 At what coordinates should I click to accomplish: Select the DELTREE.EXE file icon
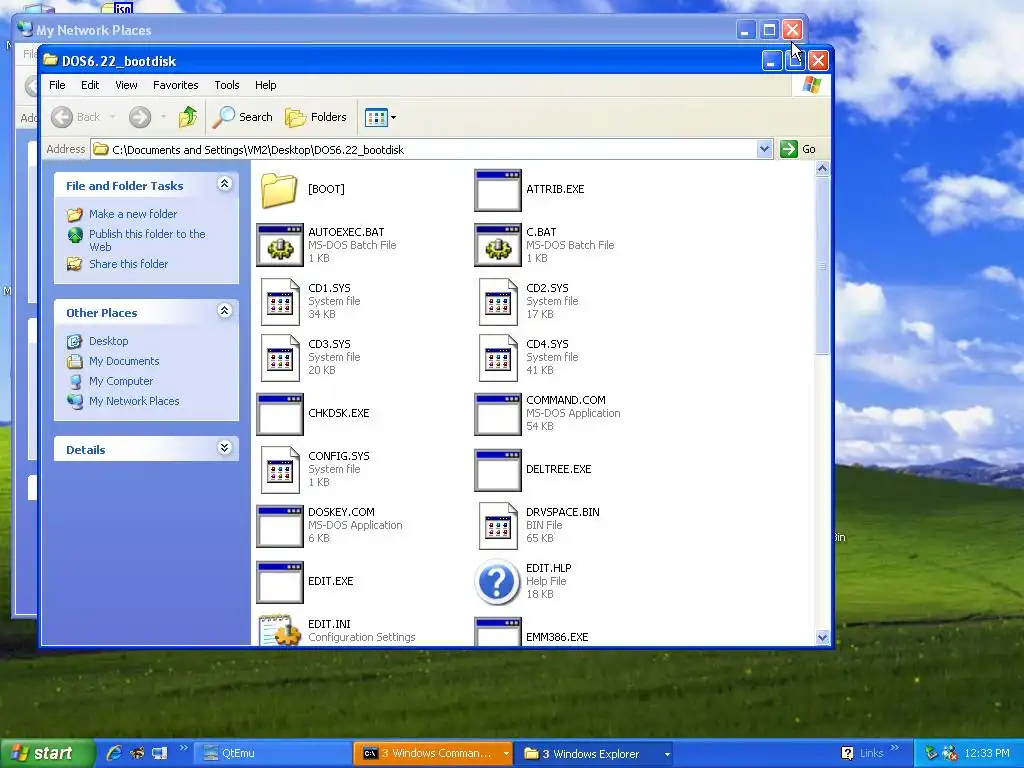click(498, 470)
